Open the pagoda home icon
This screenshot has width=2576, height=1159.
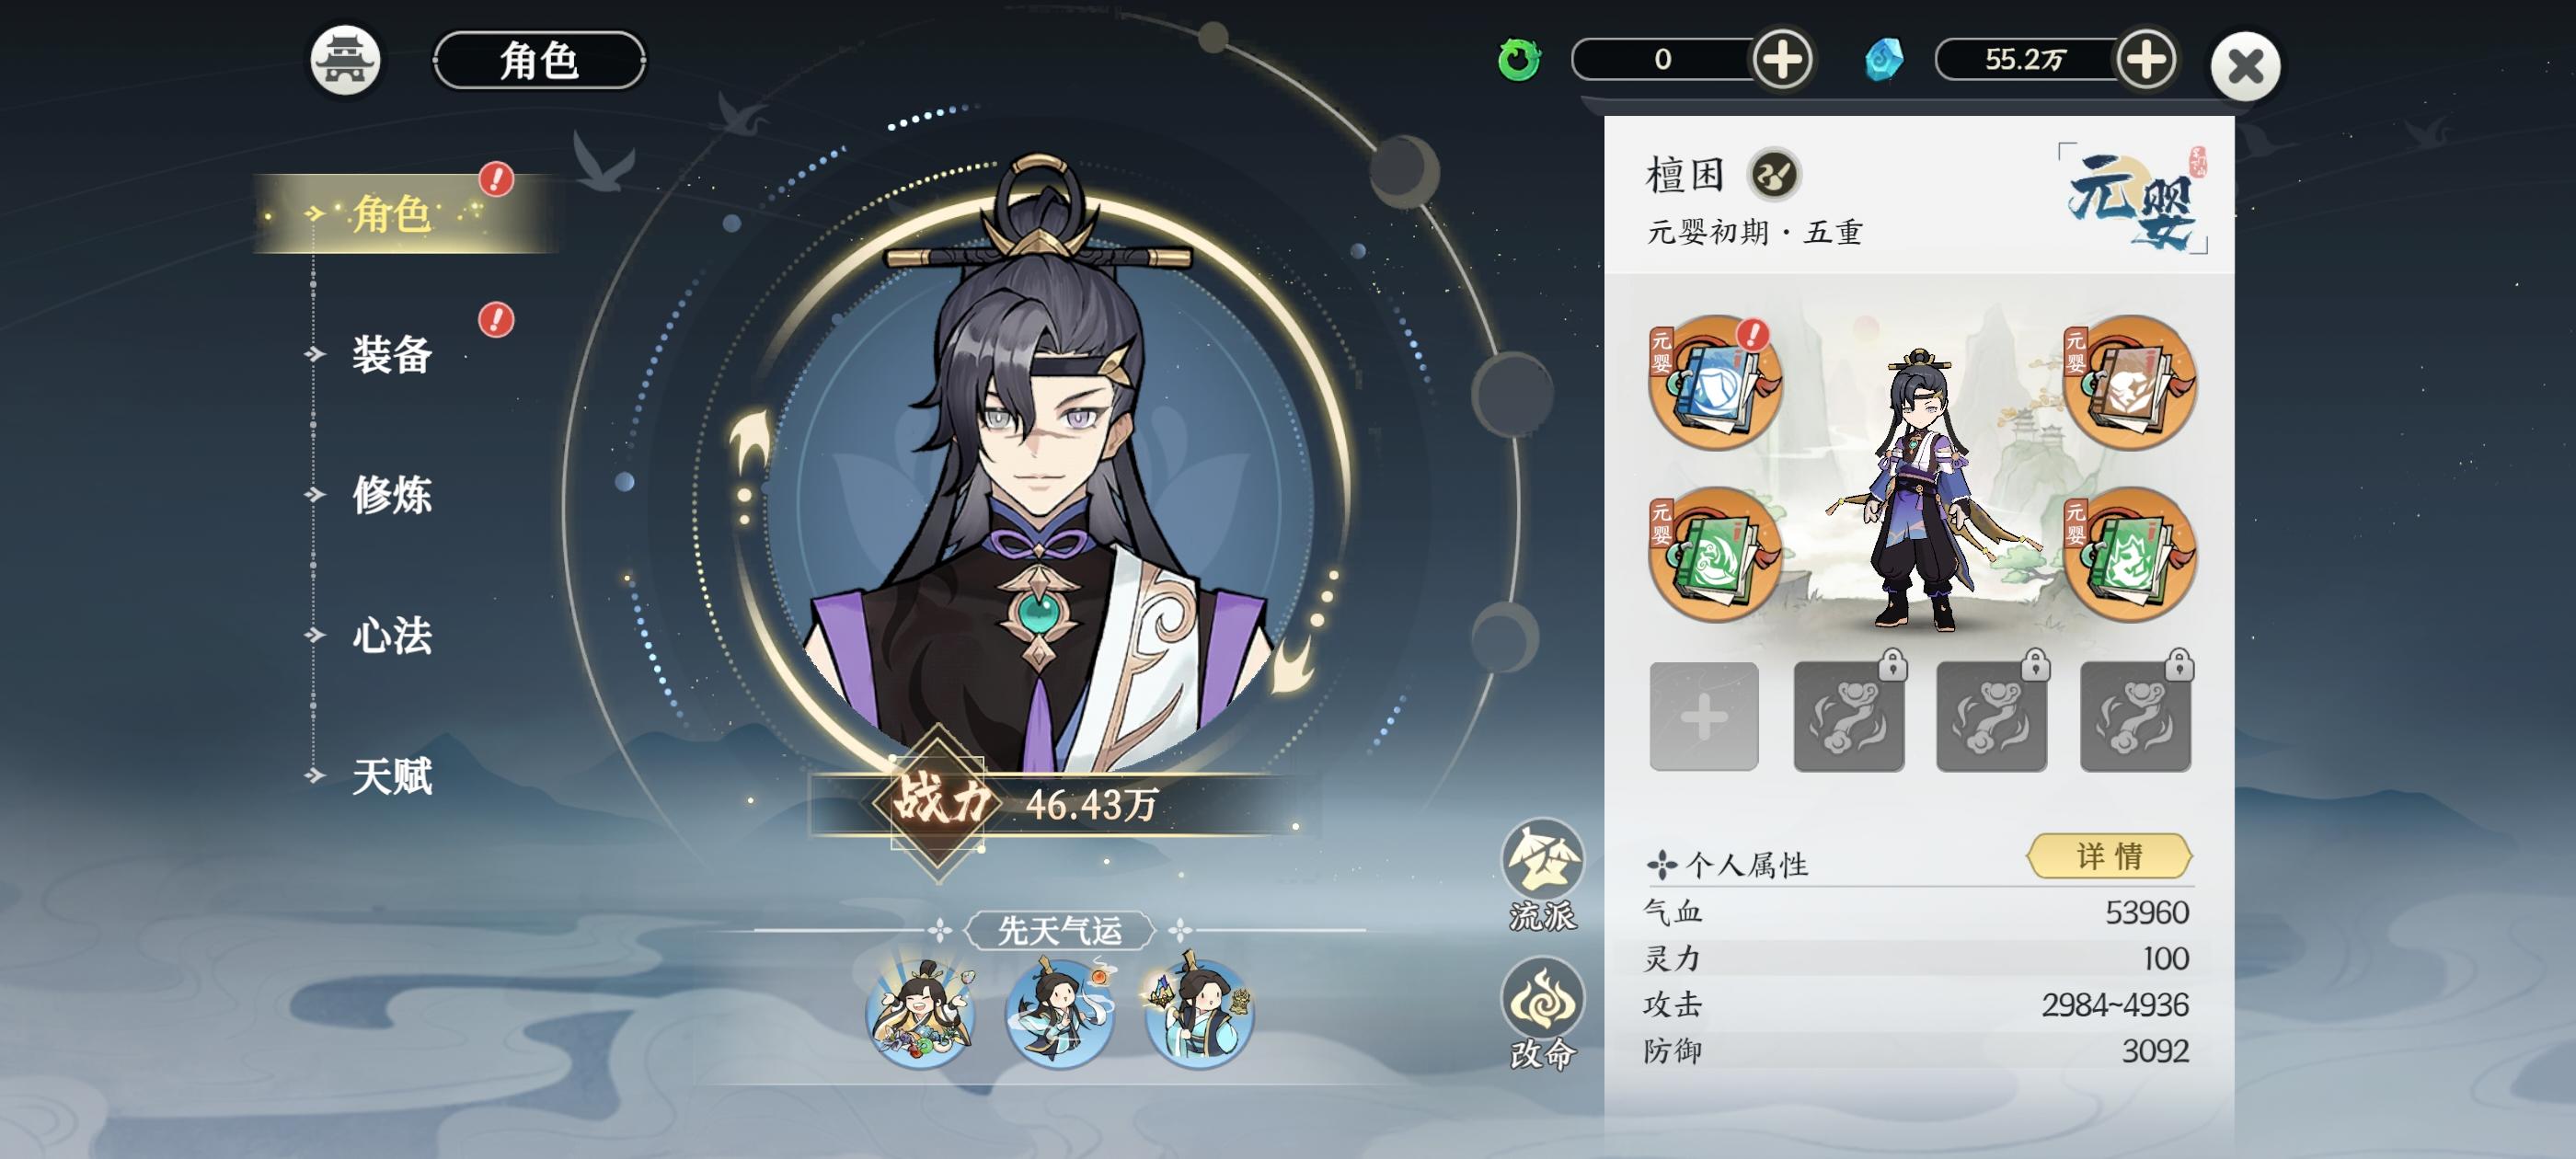coord(345,61)
